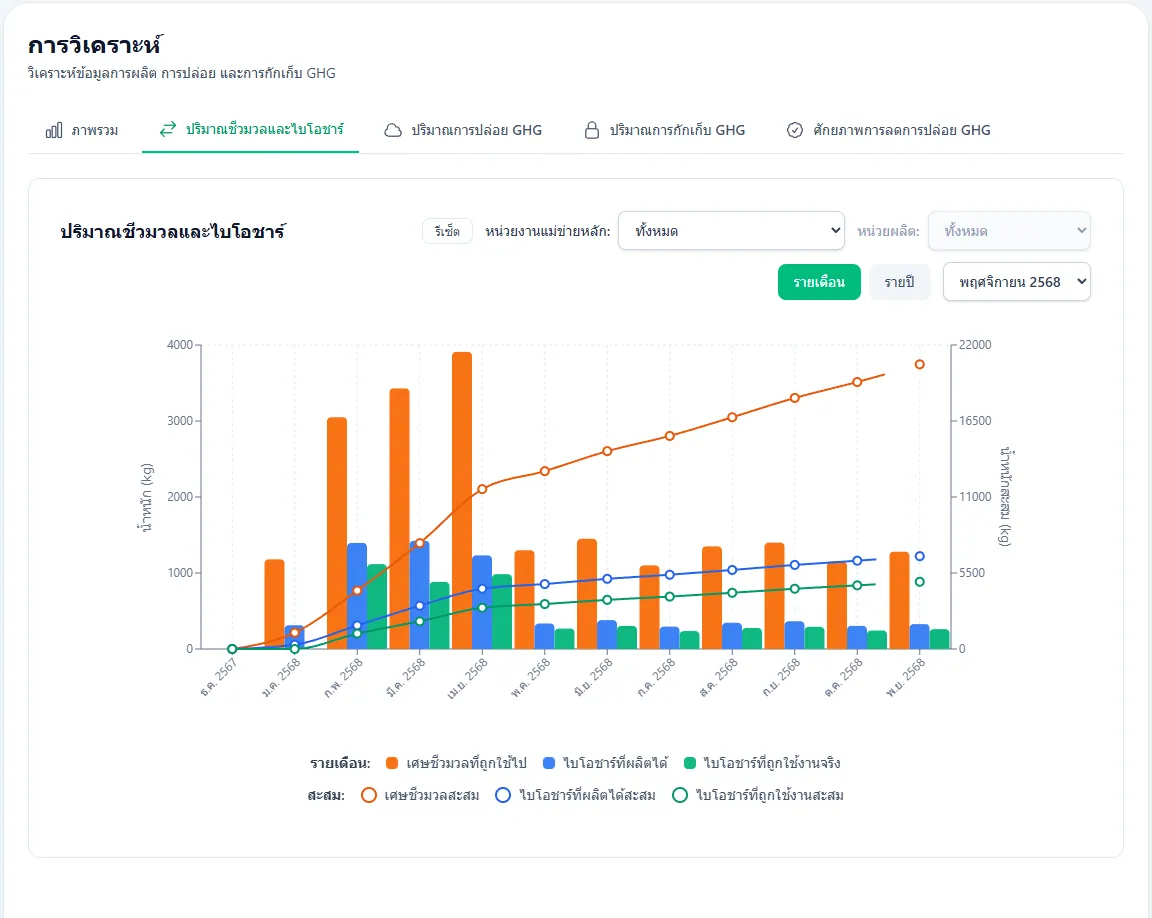The width and height of the screenshot is (1152, 918).
Task: Click the blue cumulative point at พ.ย. 2568
Action: tap(919, 556)
